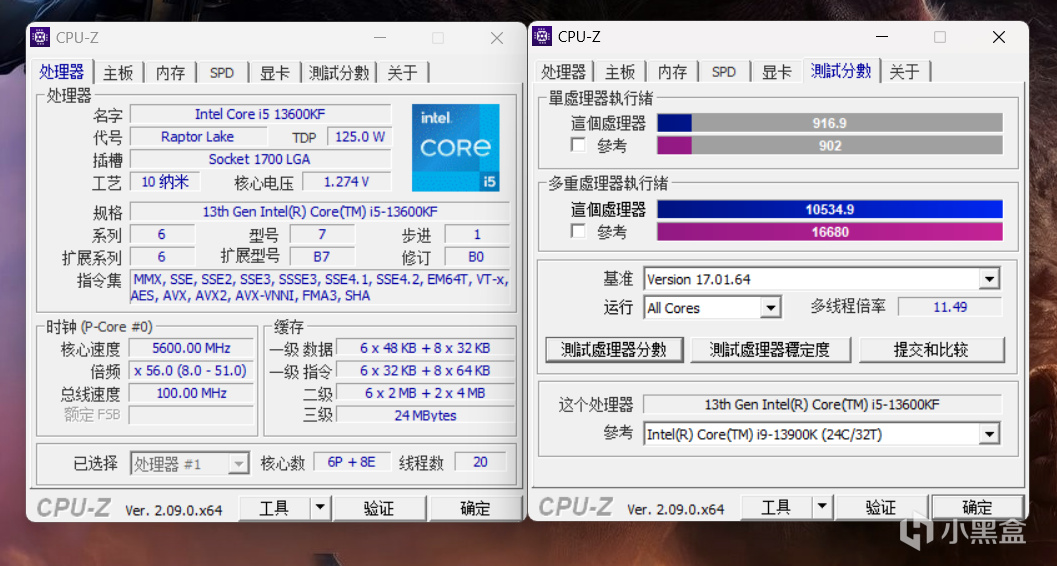Click 工艺 value 10 纳米
Viewport: 1057px width, 566px height.
point(164,182)
